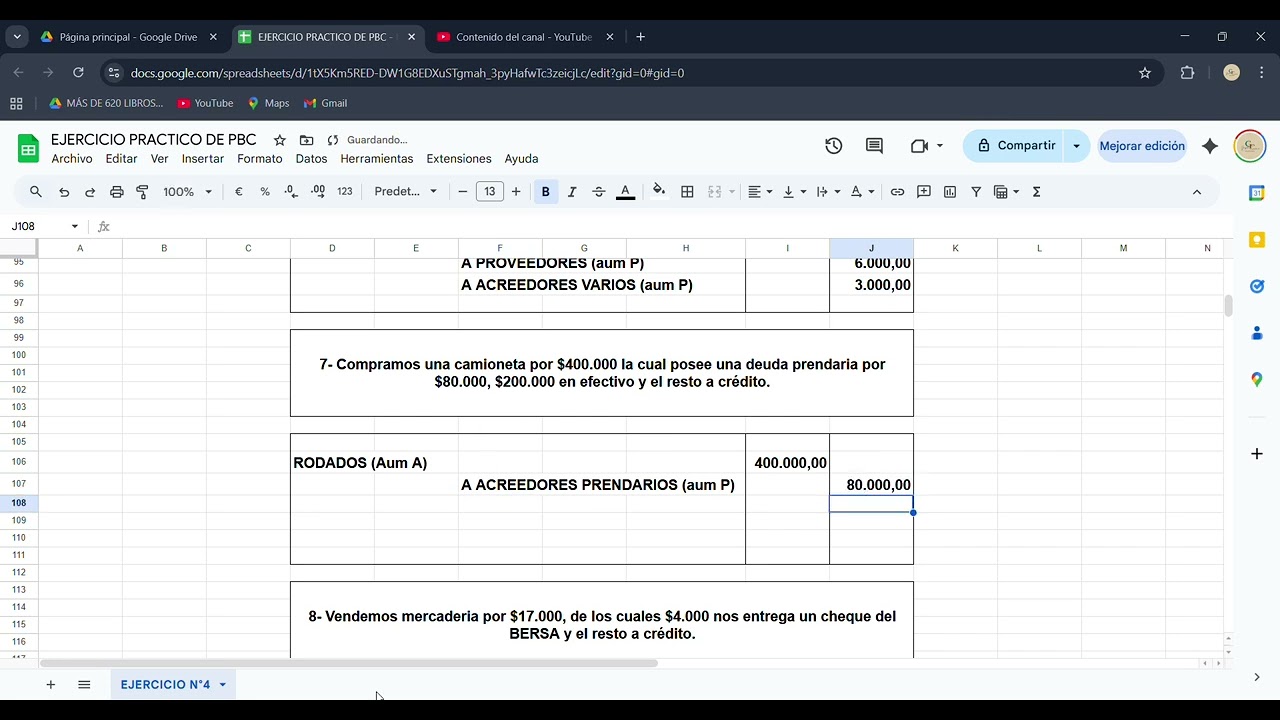This screenshot has height=720, width=1280.
Task: Format as currency with euro icon
Action: [x=239, y=192]
